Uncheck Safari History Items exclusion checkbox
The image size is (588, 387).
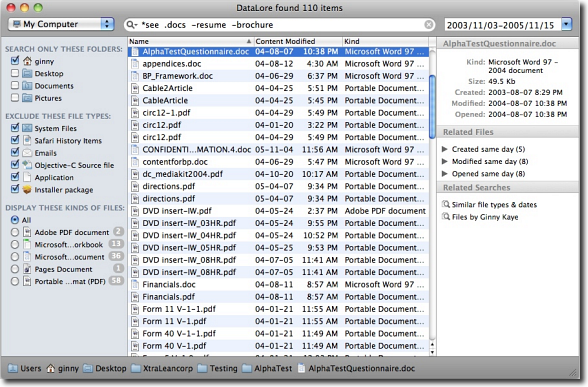pos(15,140)
